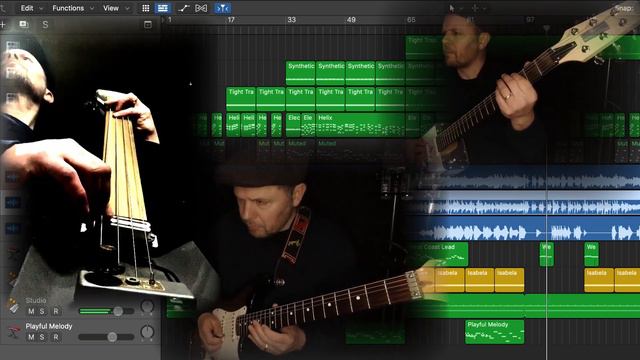
Task: Select the Helix MIDI region
Action: coord(360,125)
